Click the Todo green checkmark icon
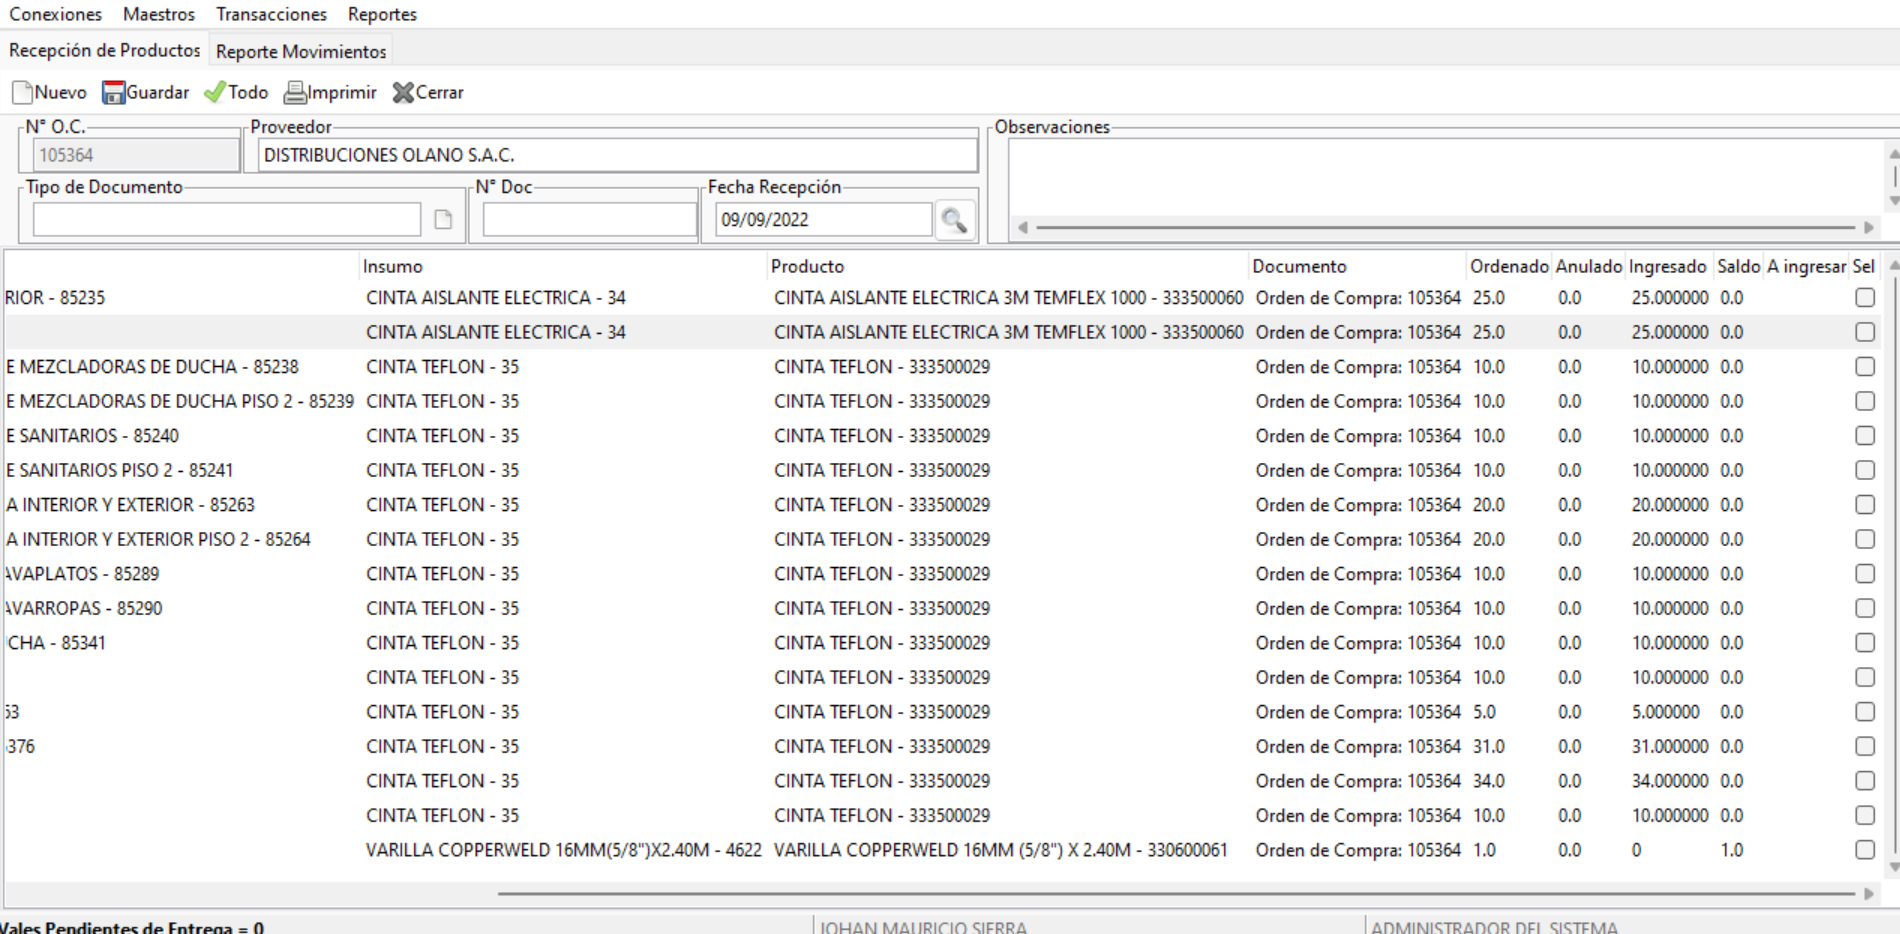This screenshot has height=934, width=1900. click(214, 92)
